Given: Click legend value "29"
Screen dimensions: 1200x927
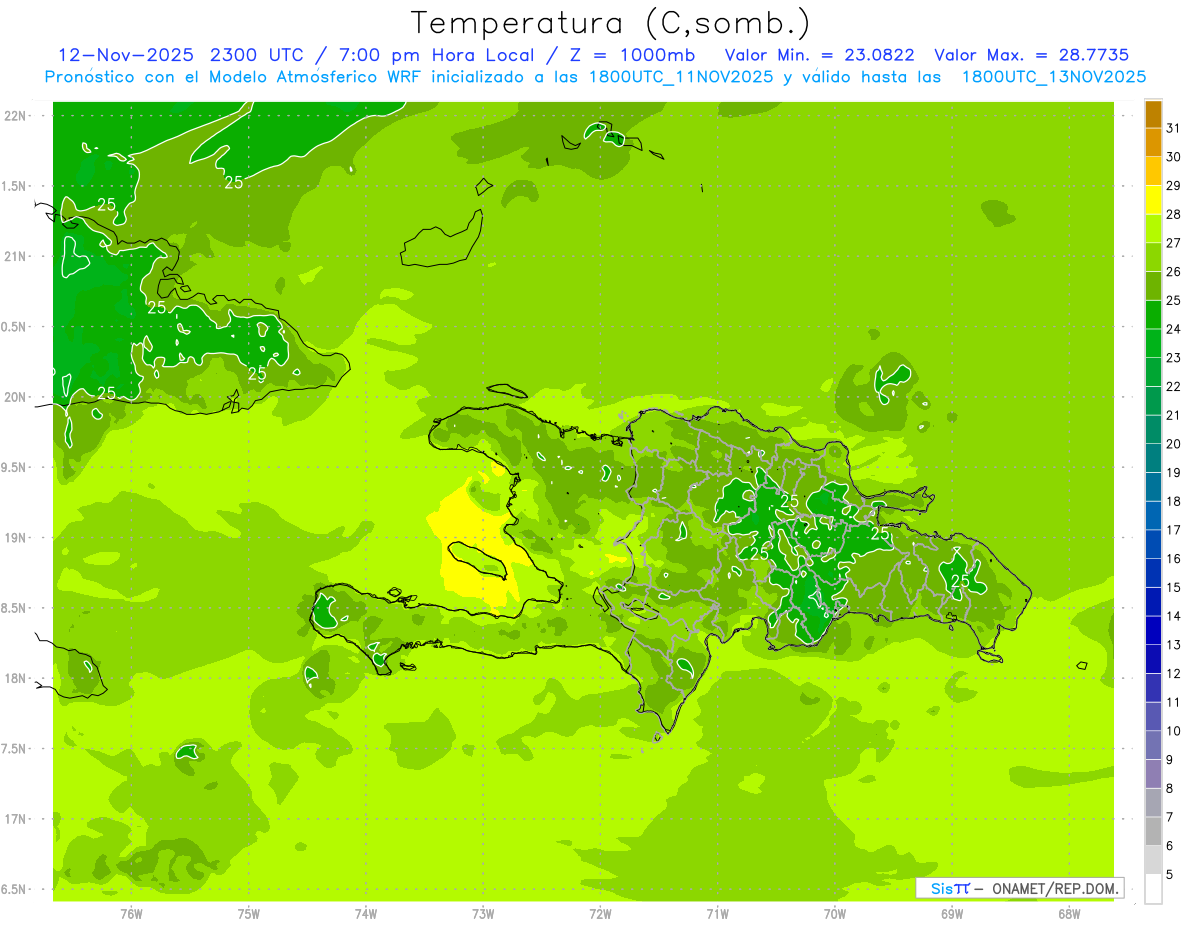Looking at the screenshot, I should pyautogui.click(x=1174, y=186).
